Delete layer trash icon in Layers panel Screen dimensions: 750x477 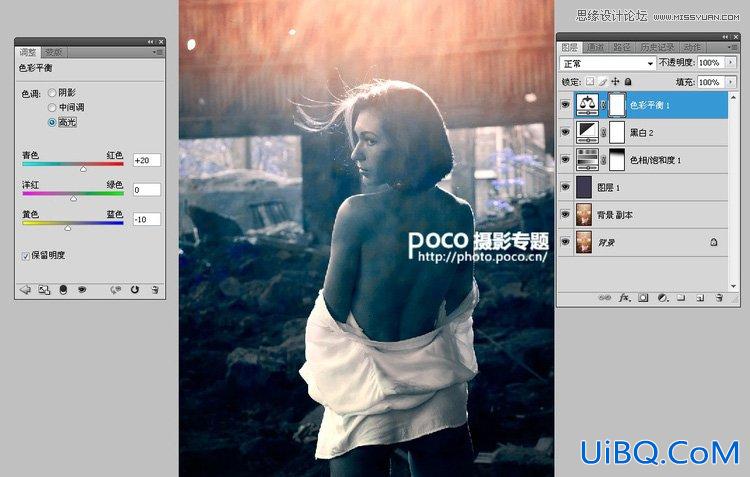(x=719, y=298)
